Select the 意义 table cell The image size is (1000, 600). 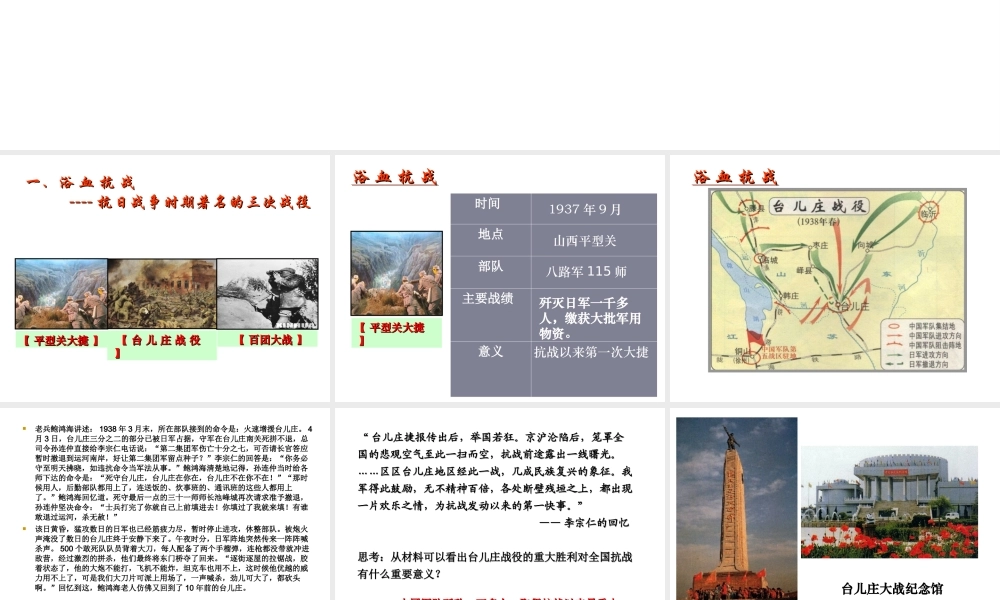pyautogui.click(x=490, y=369)
